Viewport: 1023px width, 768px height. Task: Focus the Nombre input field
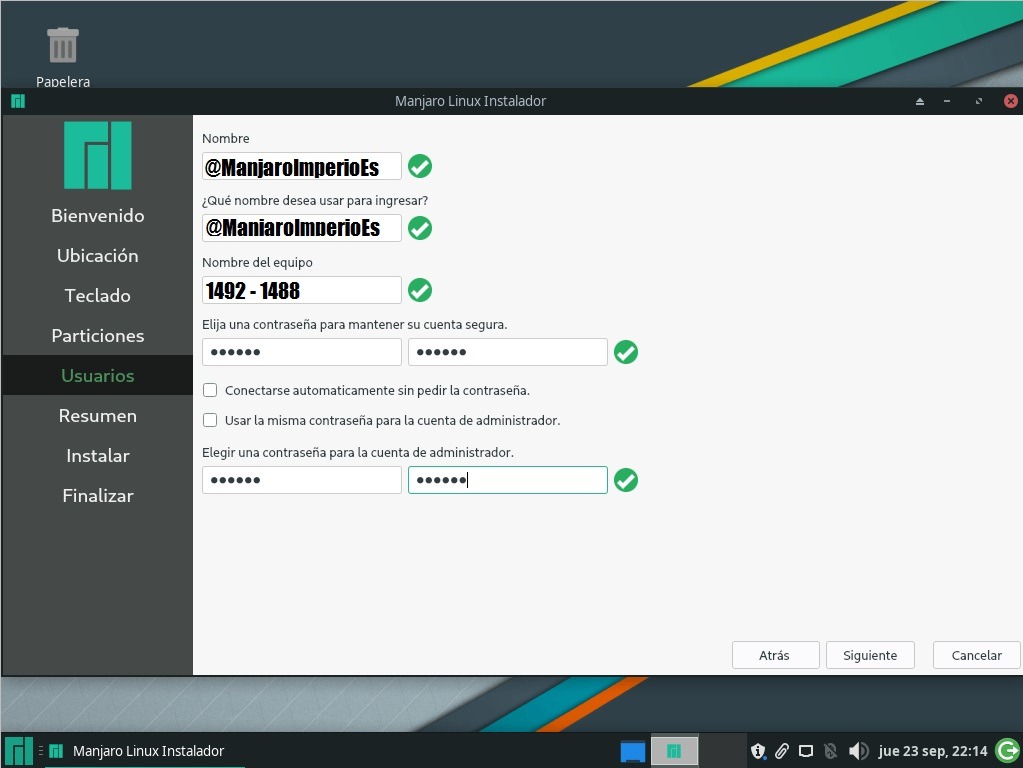point(301,166)
